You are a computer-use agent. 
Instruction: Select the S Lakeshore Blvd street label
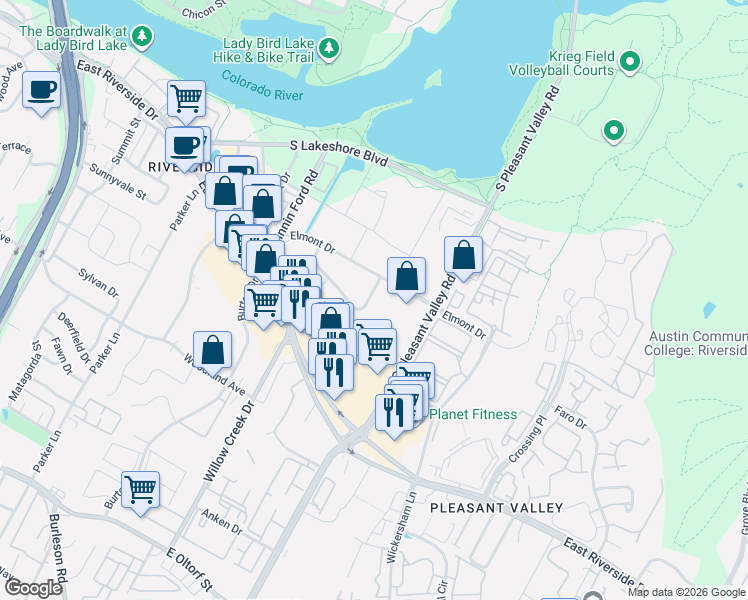339,152
